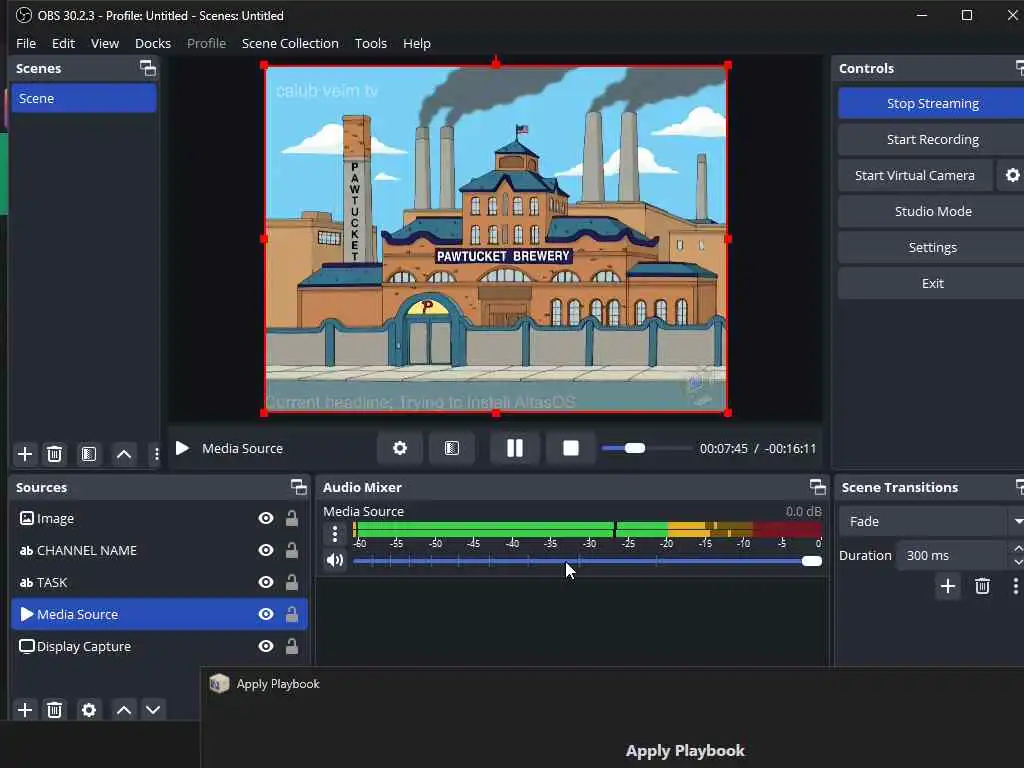Lock the Display Capture source
This screenshot has height=768, width=1024.
tap(292, 647)
